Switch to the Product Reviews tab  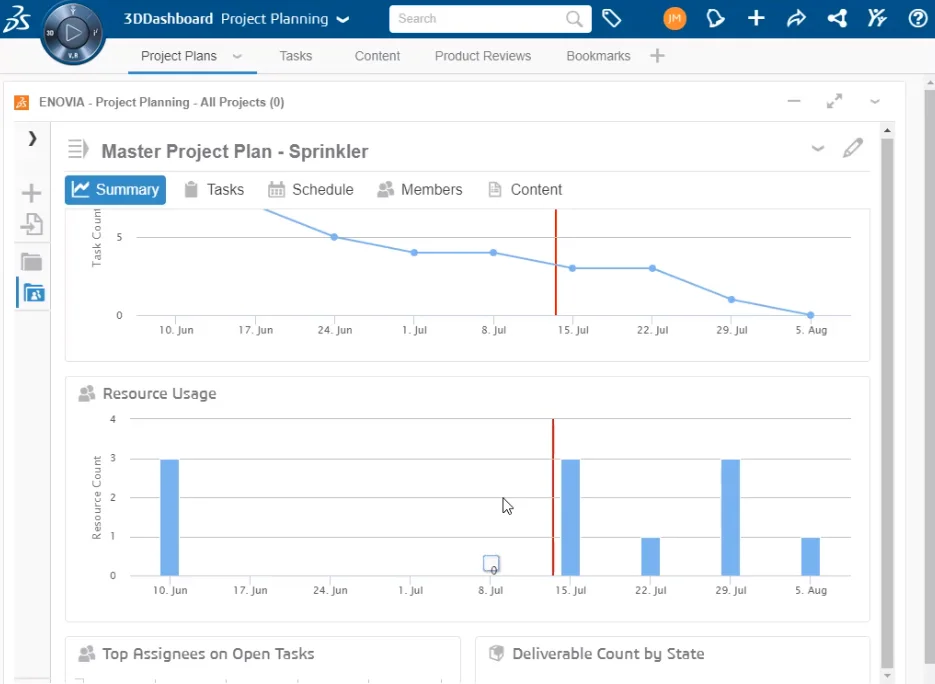pos(482,56)
